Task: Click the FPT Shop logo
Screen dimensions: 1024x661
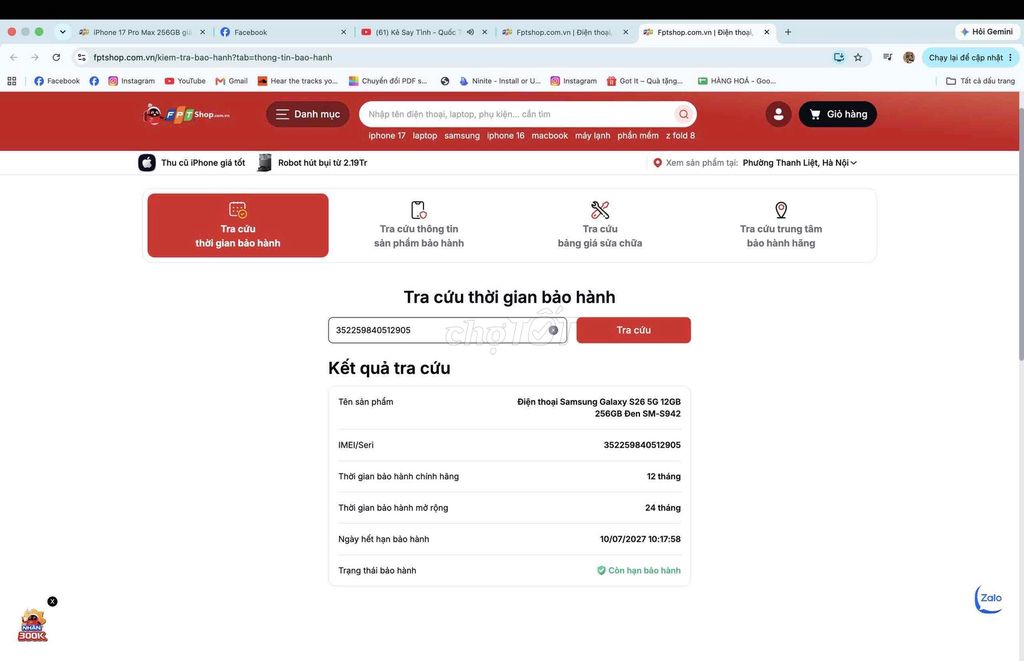Action: (187, 114)
